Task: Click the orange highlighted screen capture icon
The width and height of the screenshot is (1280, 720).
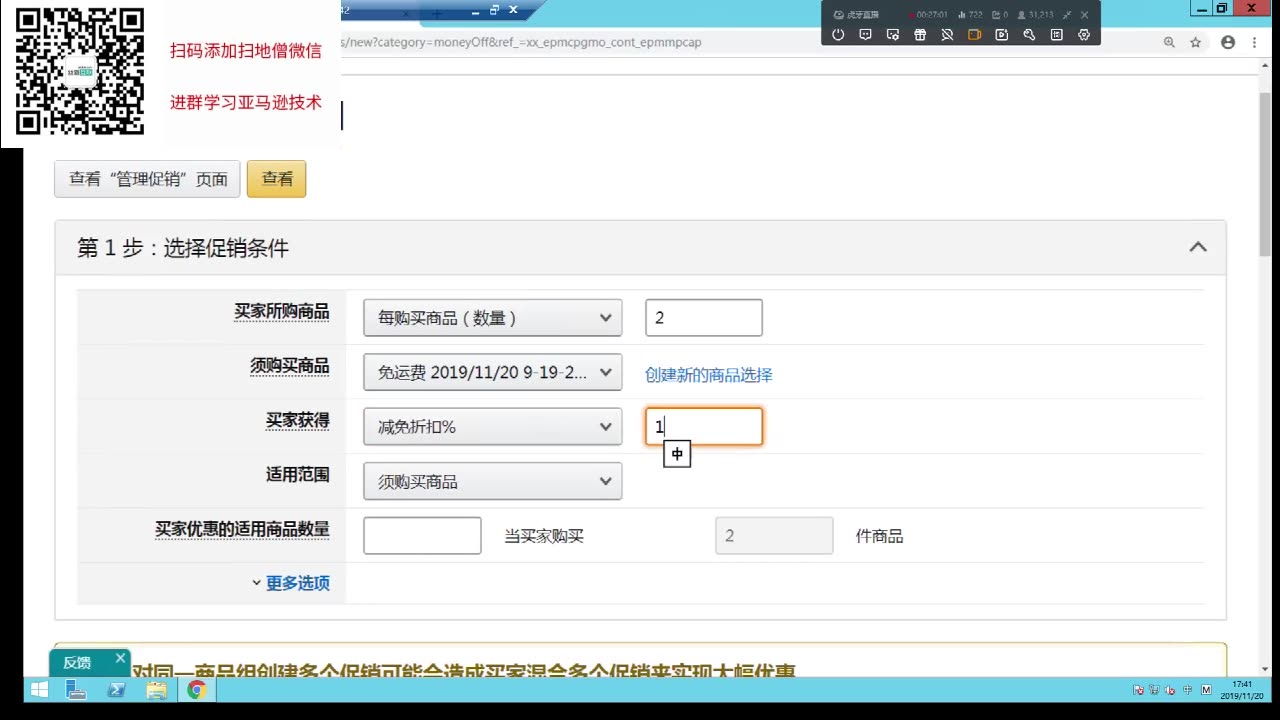Action: tap(974, 34)
